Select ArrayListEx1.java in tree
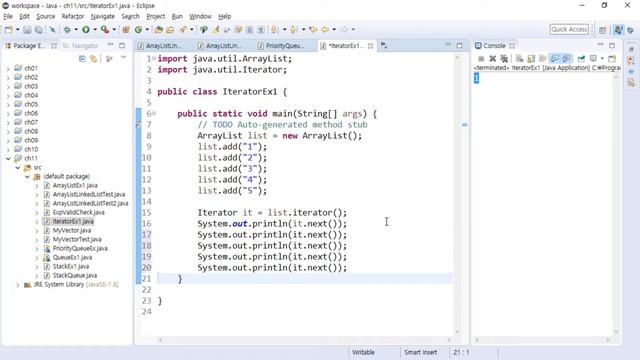The height and width of the screenshot is (360, 640). tap(75, 185)
